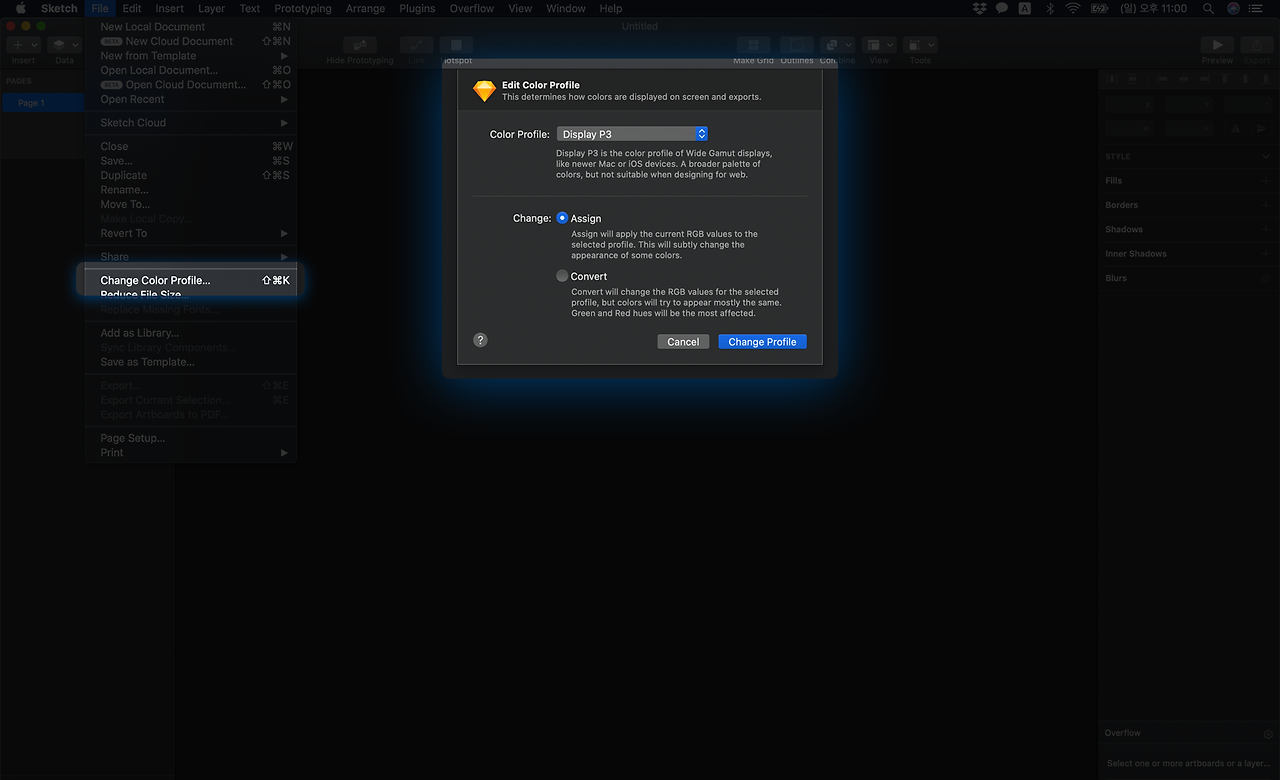Image resolution: width=1280 pixels, height=780 pixels.
Task: Open the Apple menu
Action: 20,8
